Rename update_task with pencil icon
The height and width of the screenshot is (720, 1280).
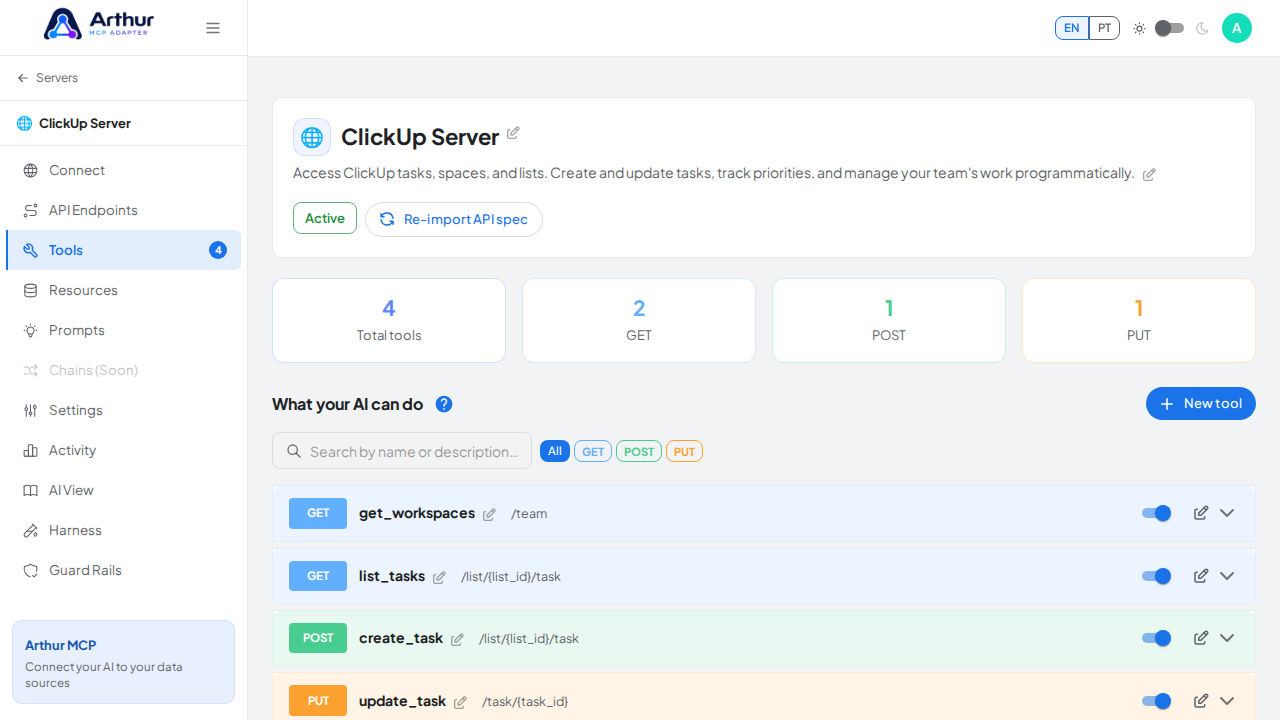click(x=460, y=703)
